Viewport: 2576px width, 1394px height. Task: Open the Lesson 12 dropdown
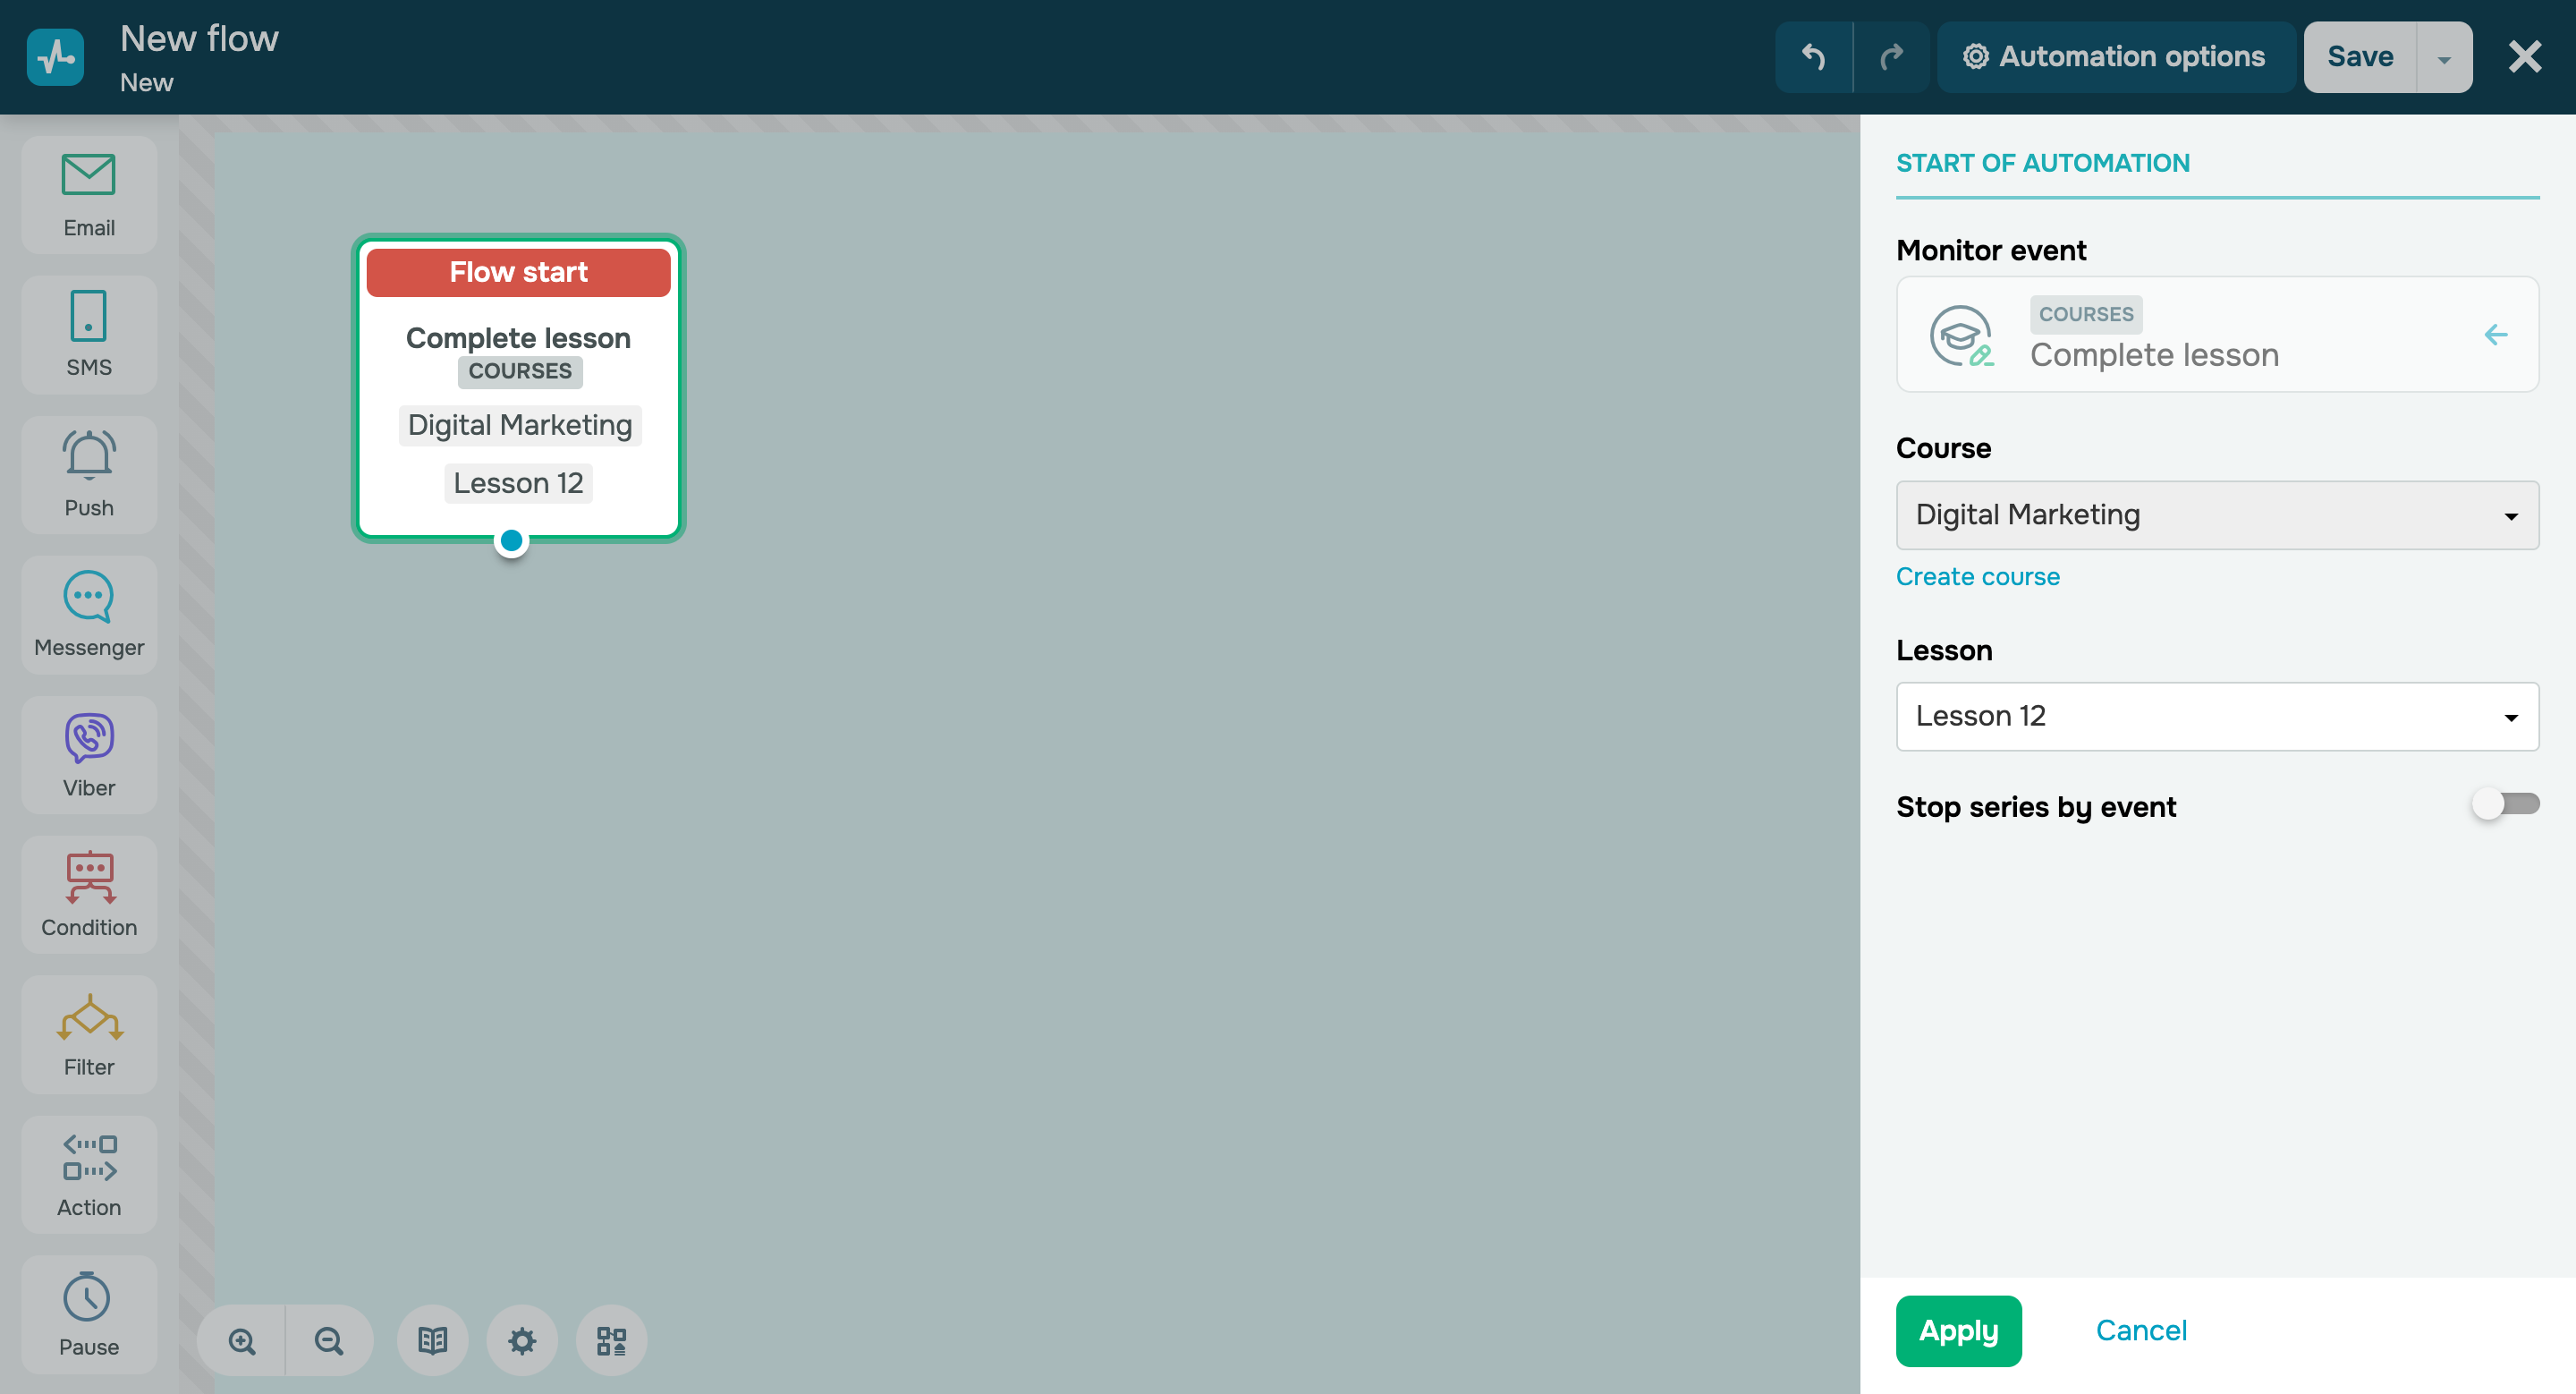[x=2216, y=716]
